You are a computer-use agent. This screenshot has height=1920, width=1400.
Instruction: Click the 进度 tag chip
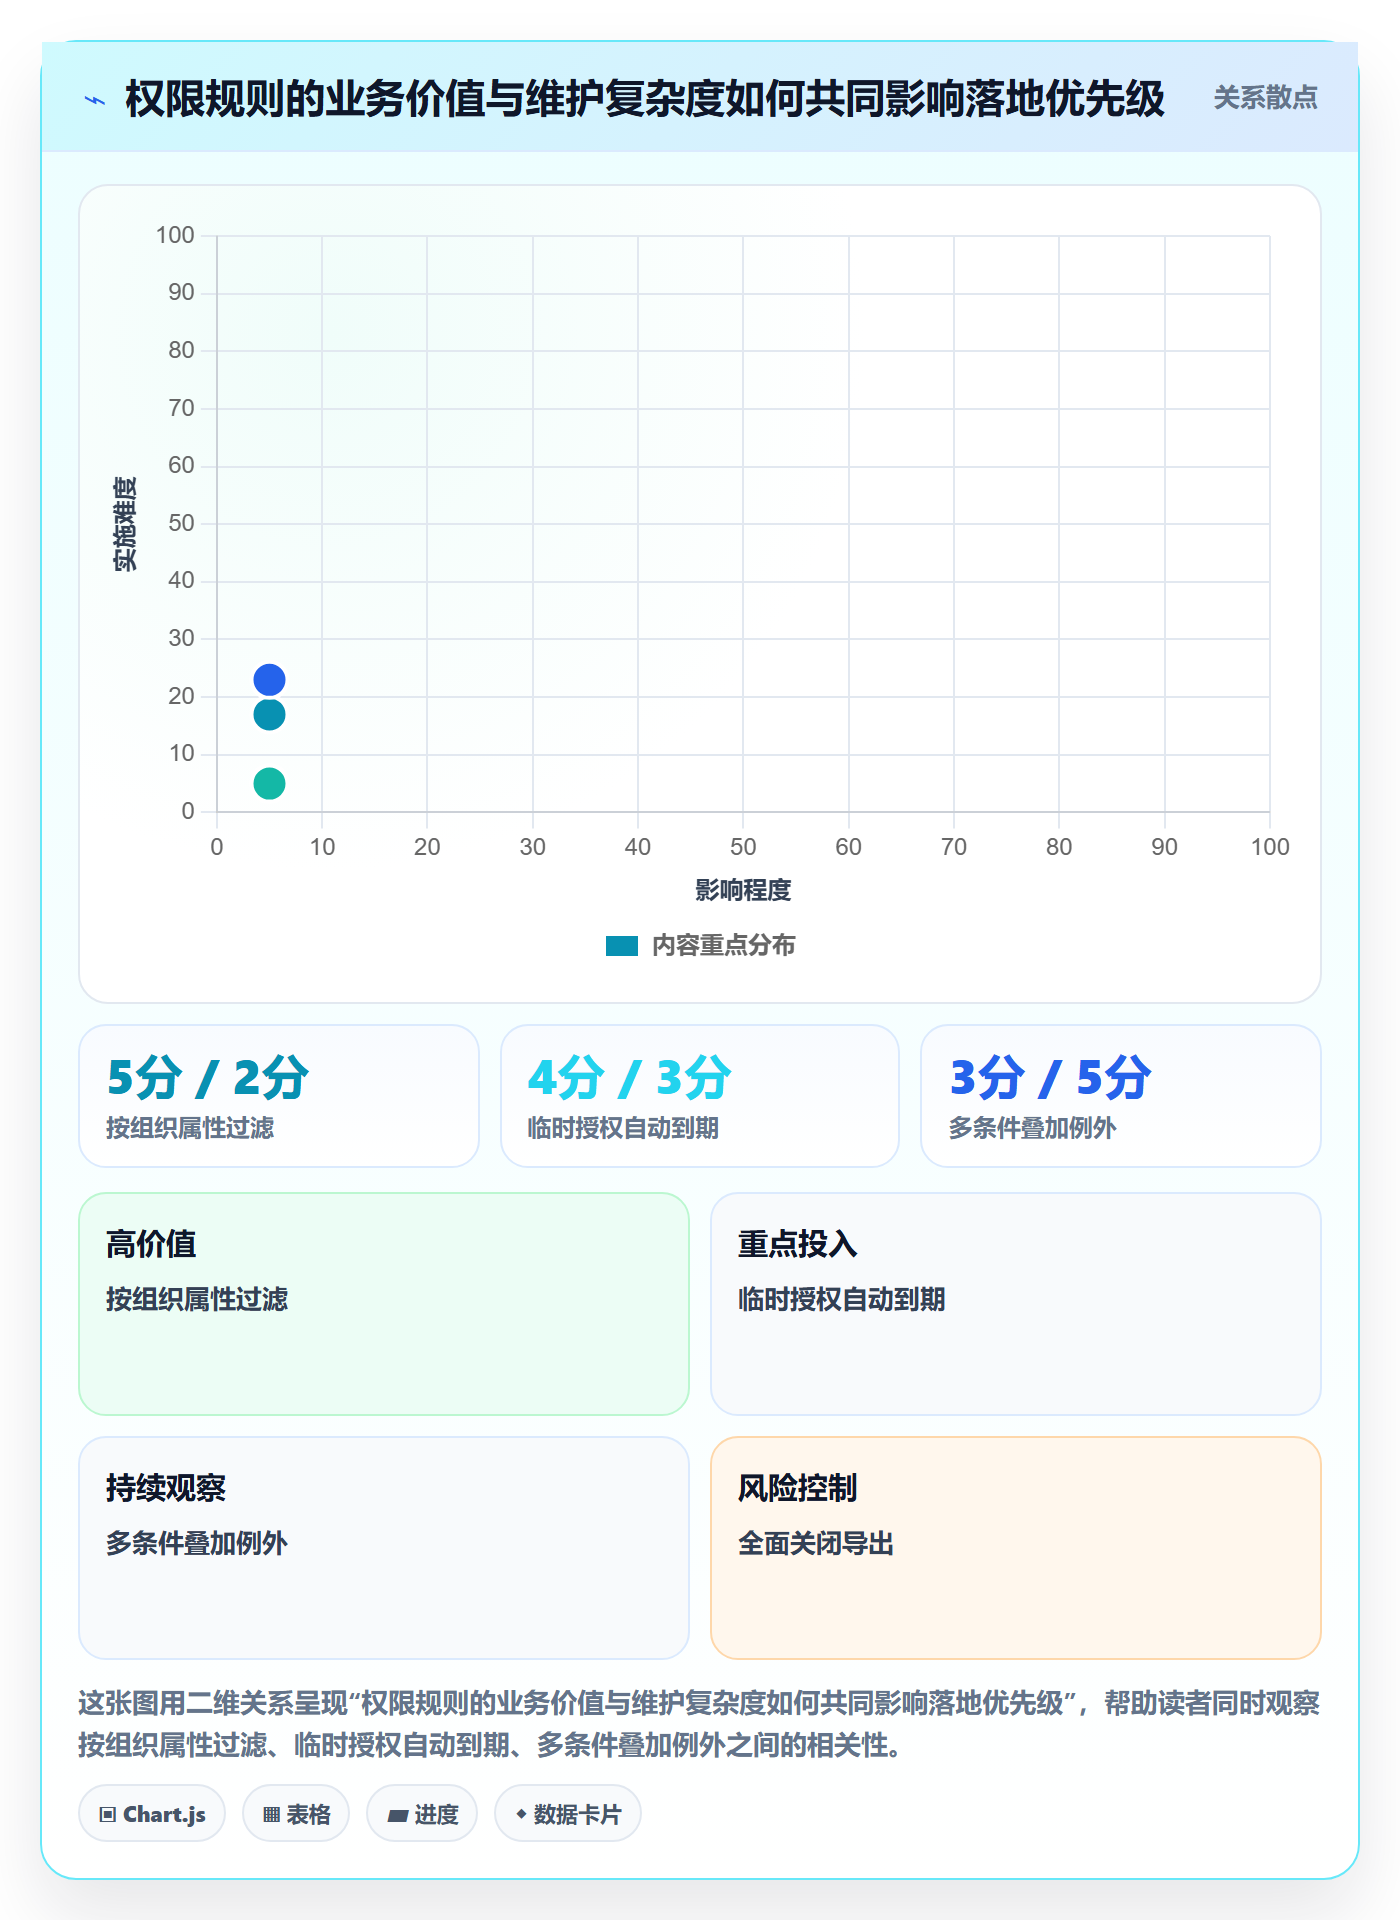[x=422, y=1814]
